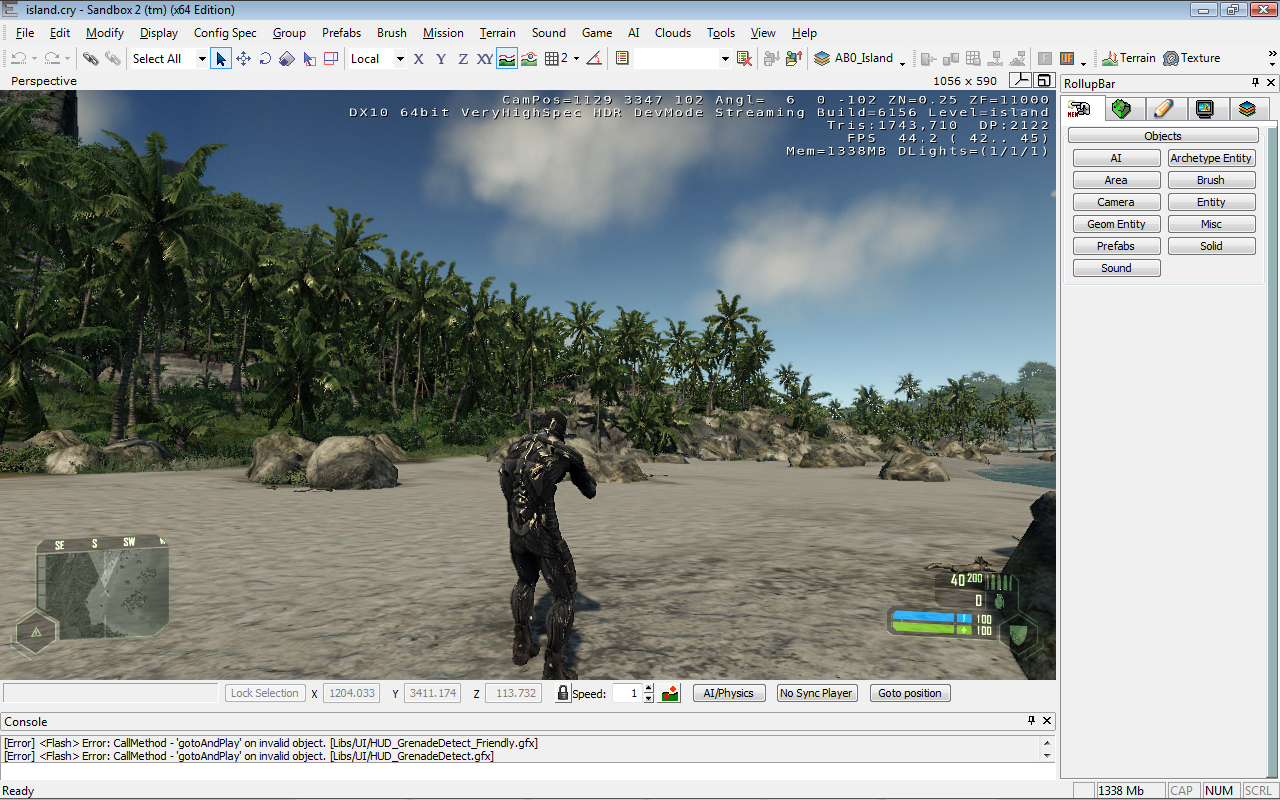Open the Display Settings tab in the RollupBar
This screenshot has height=800, width=1280.
coord(1204,109)
